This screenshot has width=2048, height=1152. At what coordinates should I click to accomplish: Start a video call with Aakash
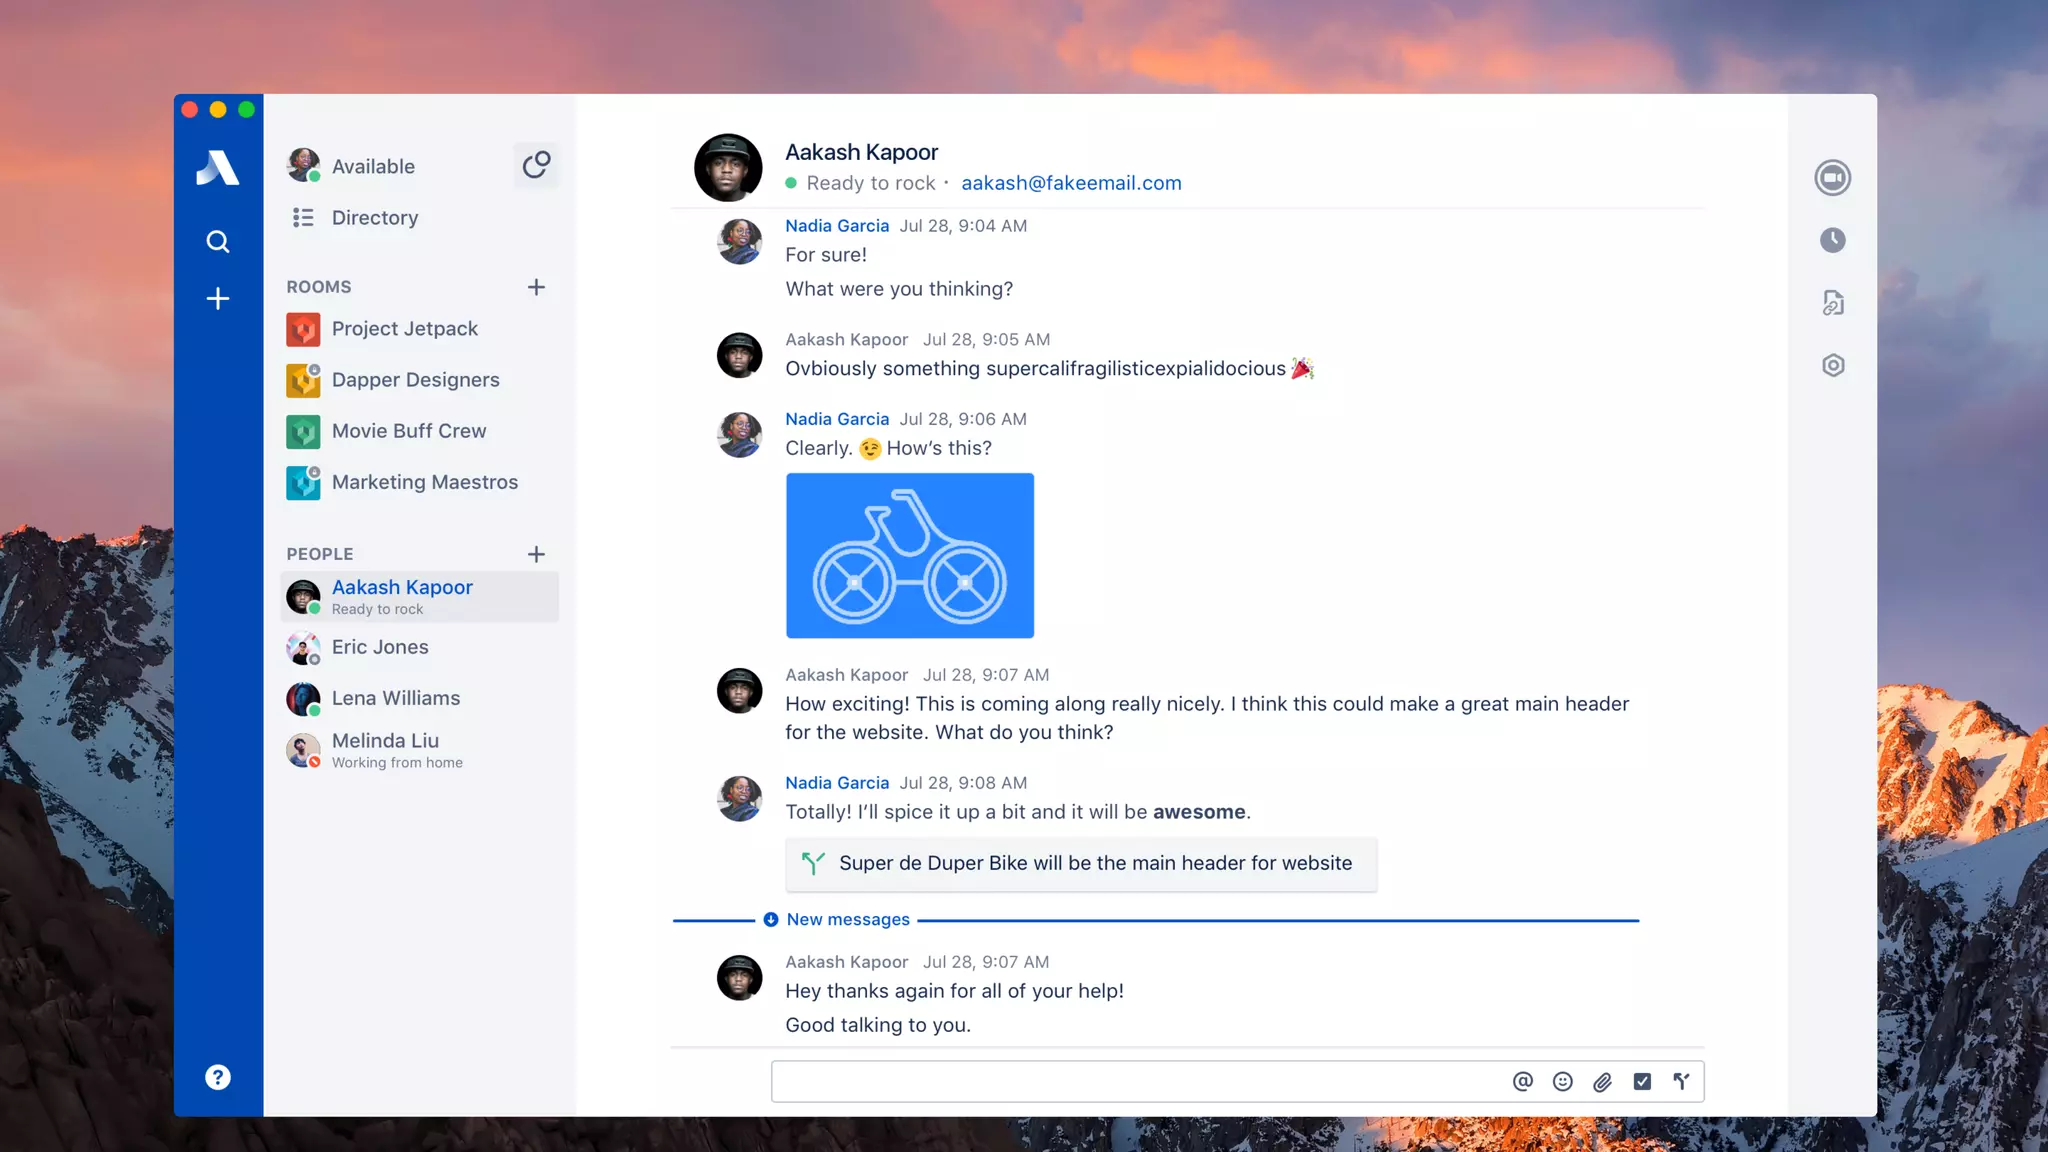coord(1832,178)
